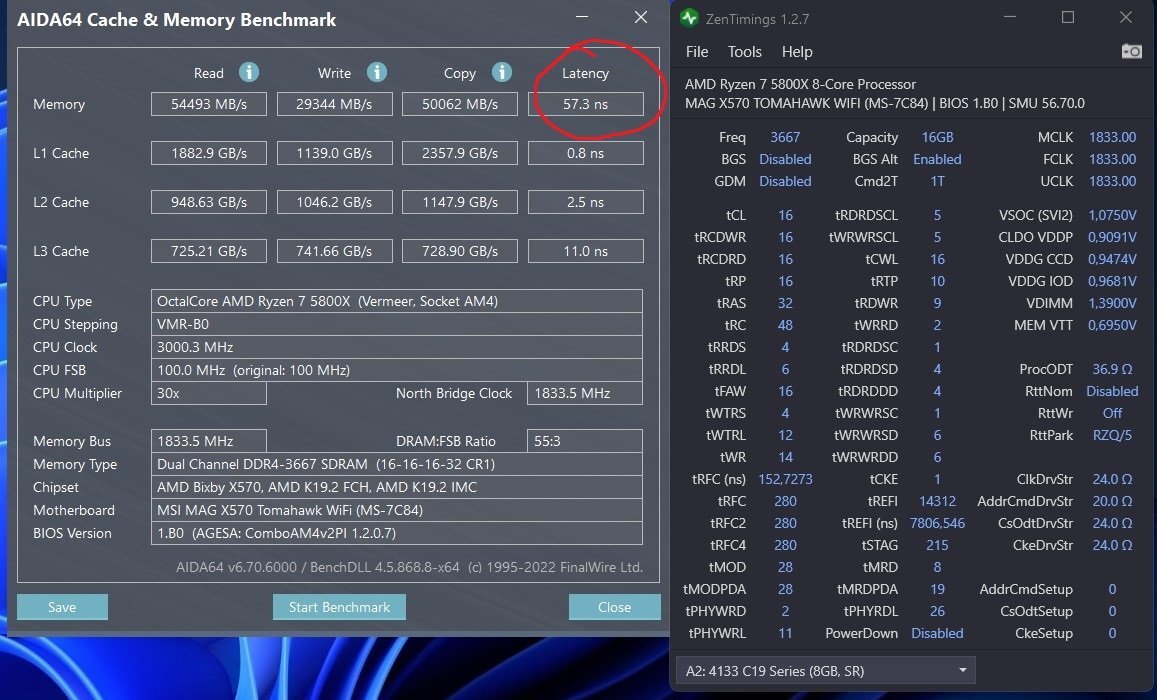Click the AIDA64 version text at dialog bottom
Image resolution: width=1157 pixels, height=700 pixels.
[409, 567]
